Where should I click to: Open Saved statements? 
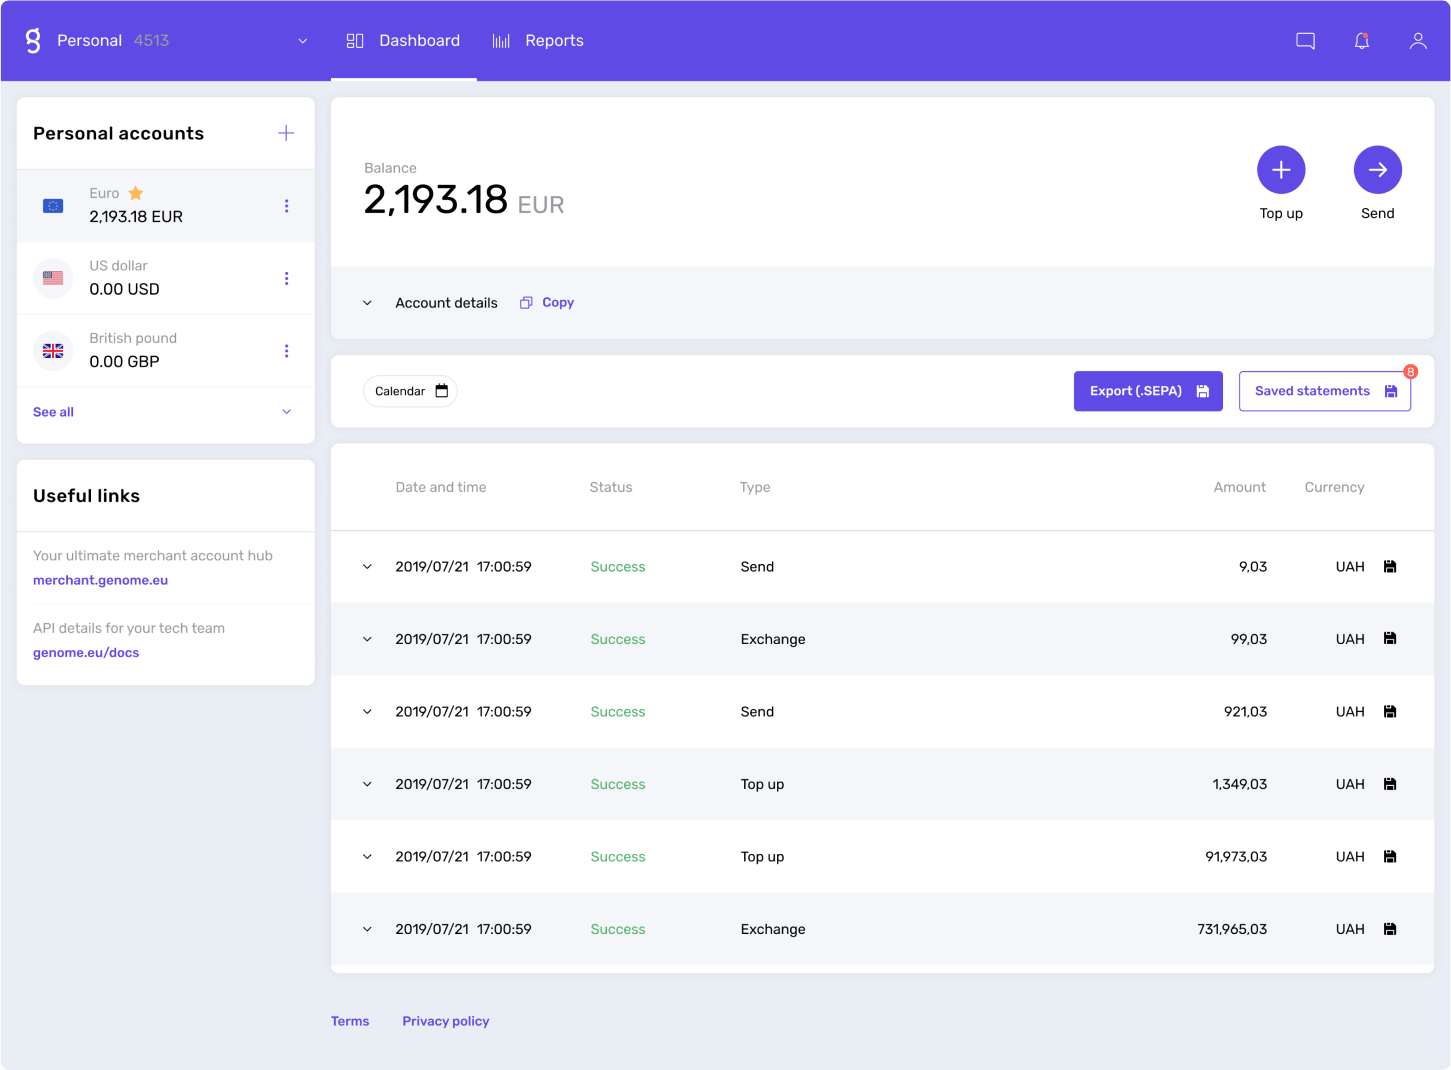coord(1324,391)
